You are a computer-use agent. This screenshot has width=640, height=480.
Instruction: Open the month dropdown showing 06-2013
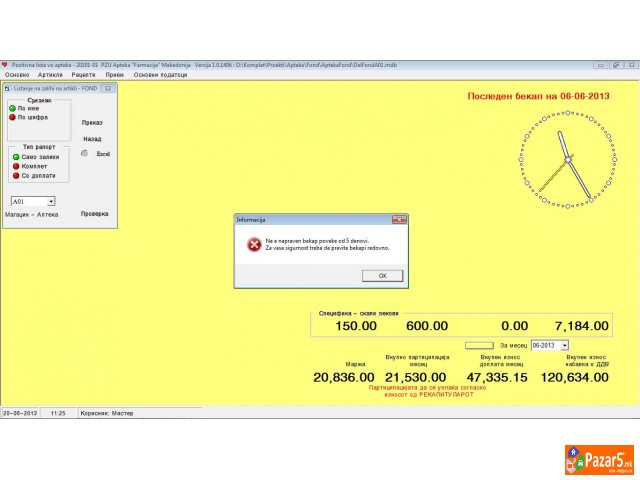[x=565, y=345]
